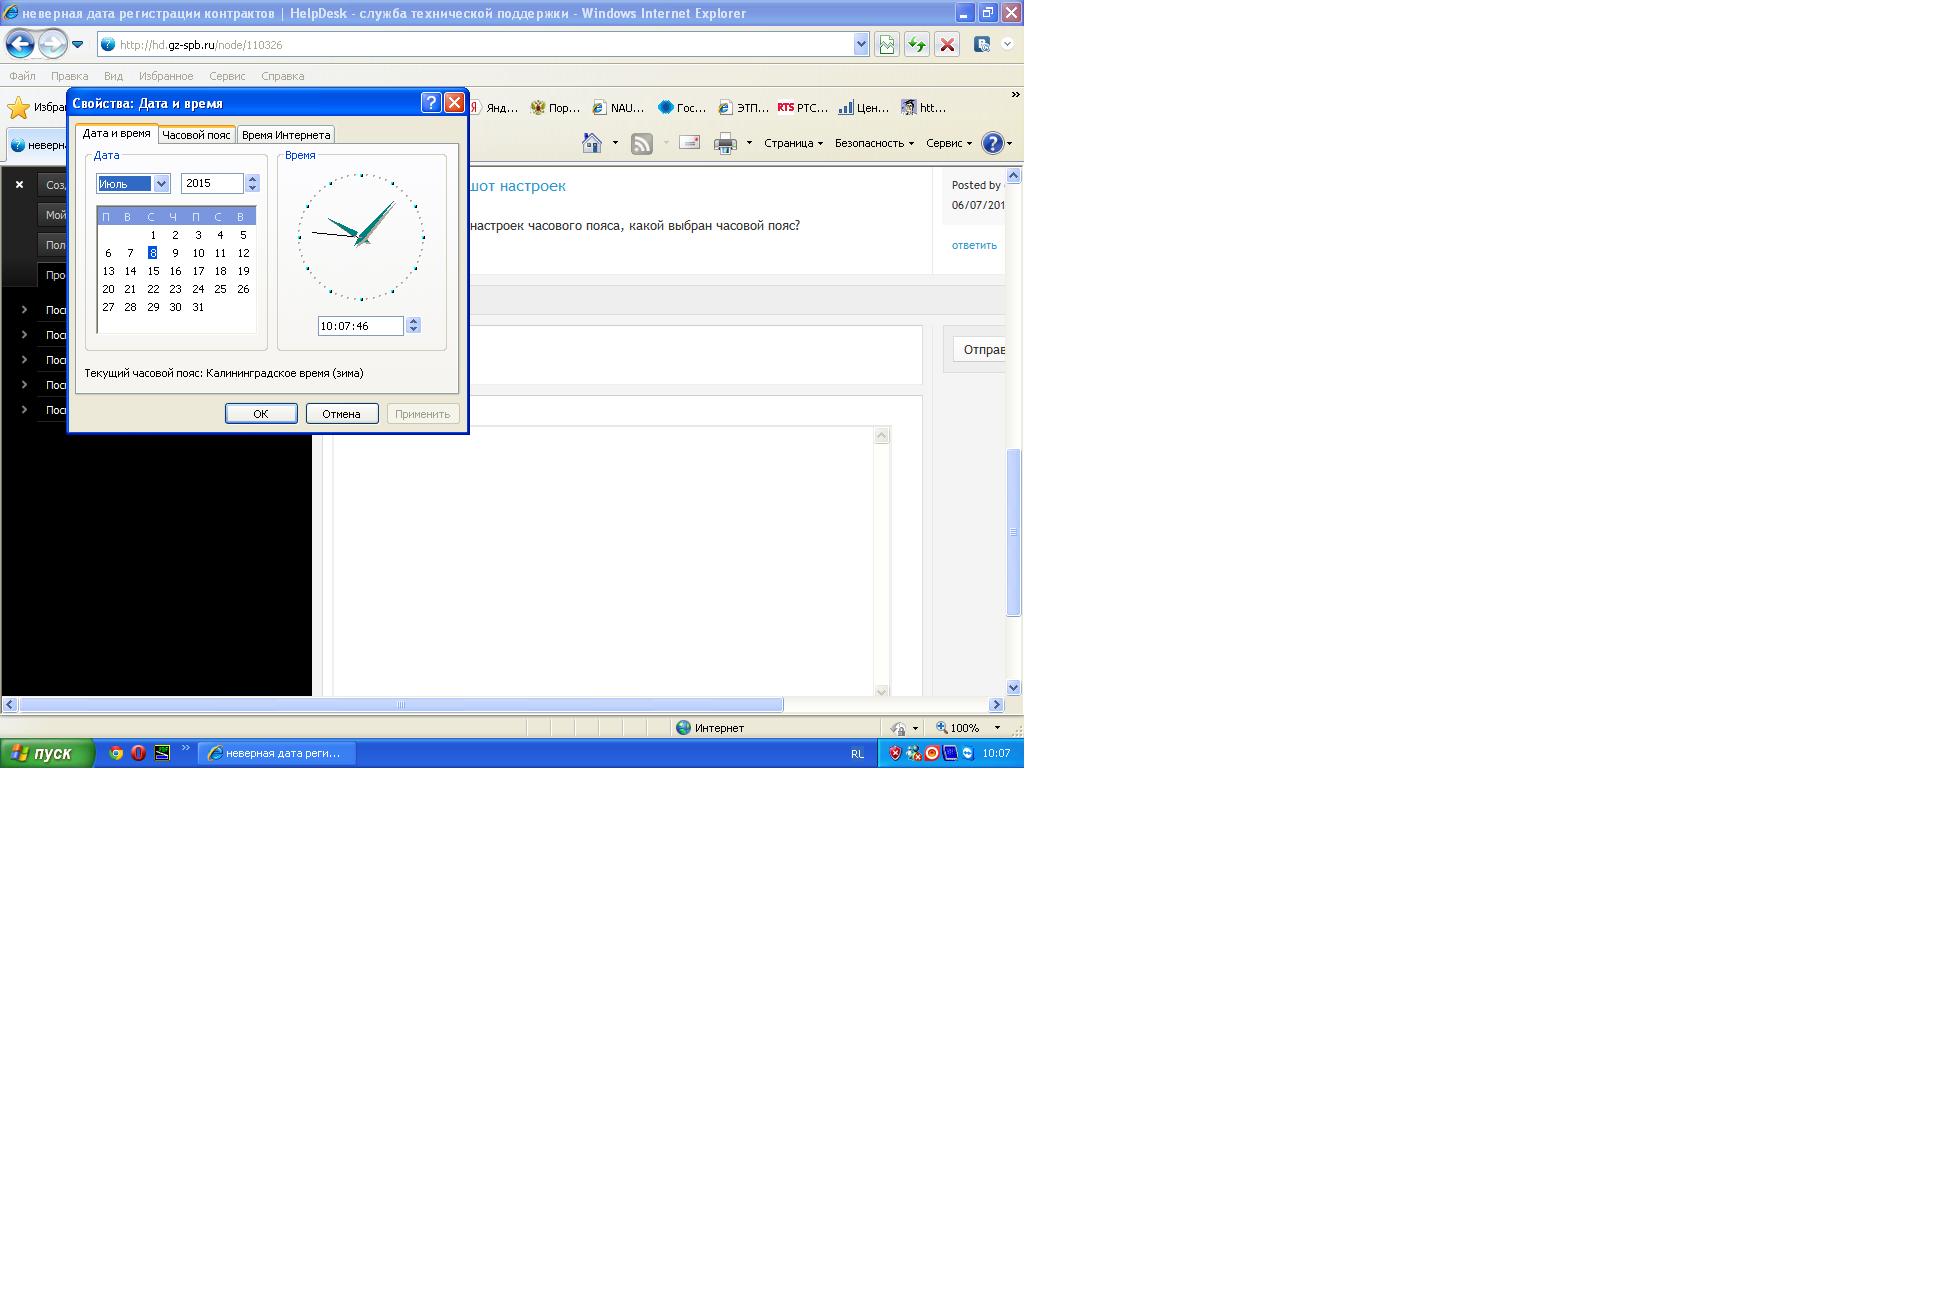Expand the zoom level 100% dropdown

tap(997, 728)
